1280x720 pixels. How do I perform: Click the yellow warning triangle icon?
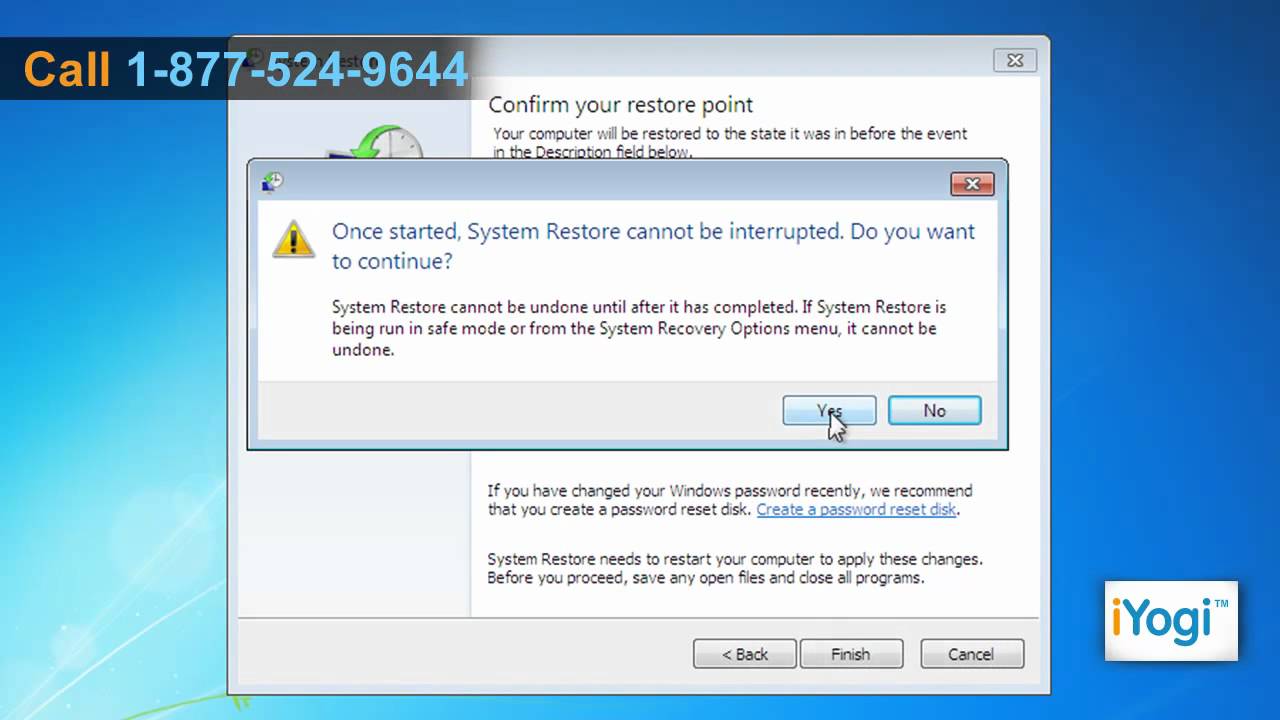click(293, 240)
